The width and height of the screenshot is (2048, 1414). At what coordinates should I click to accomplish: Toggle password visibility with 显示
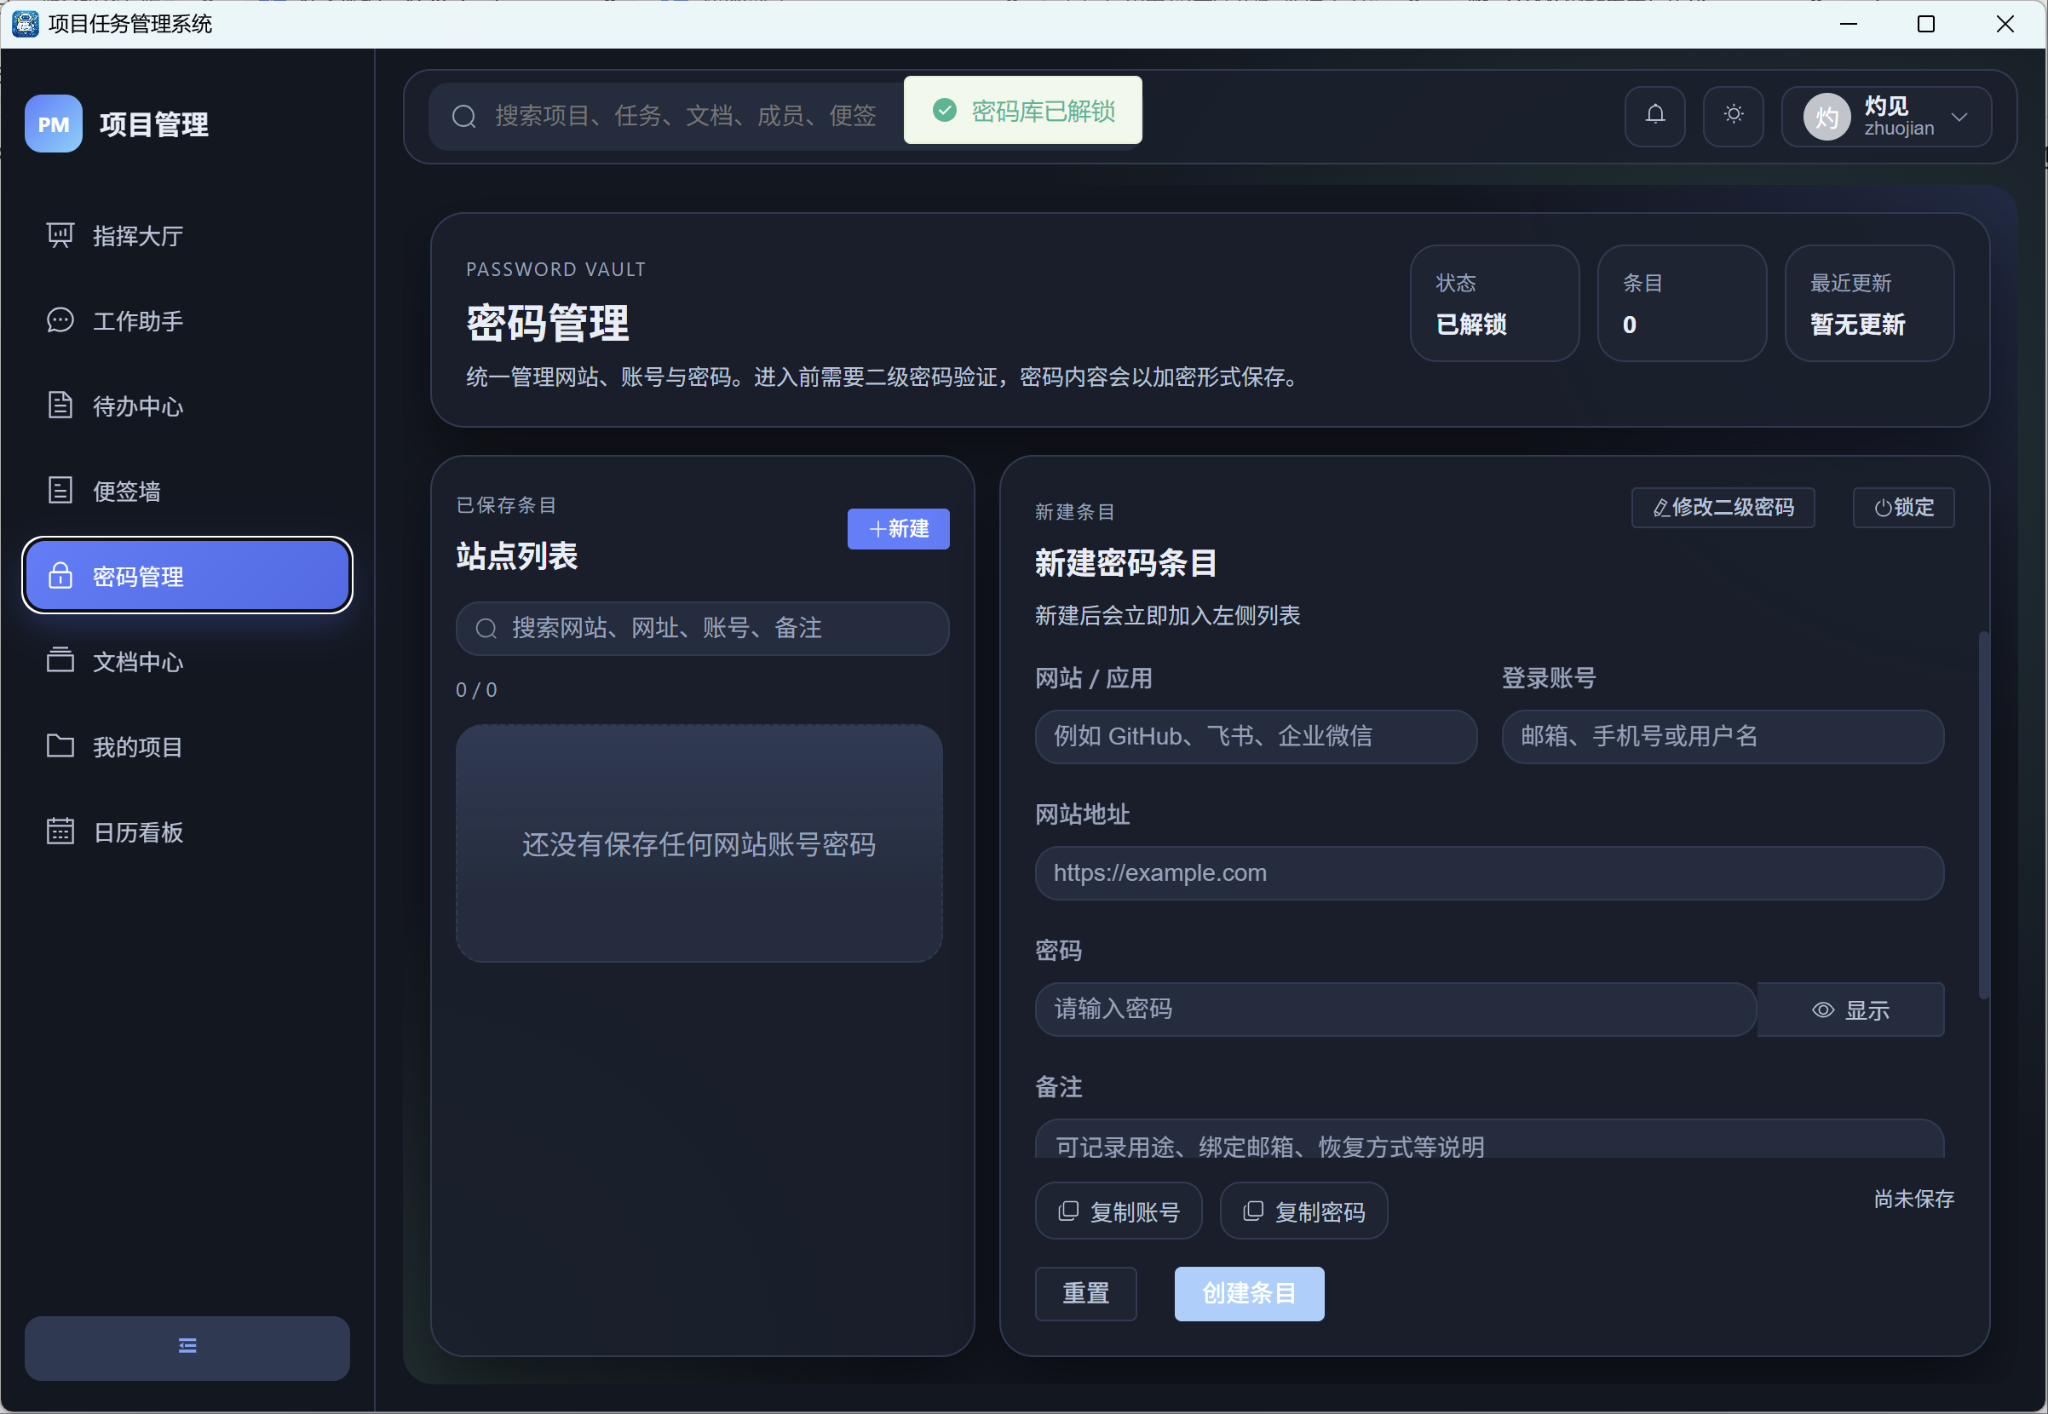1850,1009
